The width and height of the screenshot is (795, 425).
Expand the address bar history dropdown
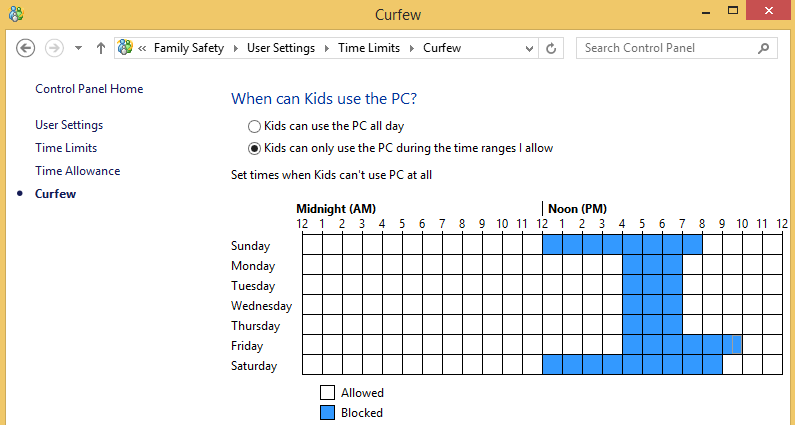(529, 49)
